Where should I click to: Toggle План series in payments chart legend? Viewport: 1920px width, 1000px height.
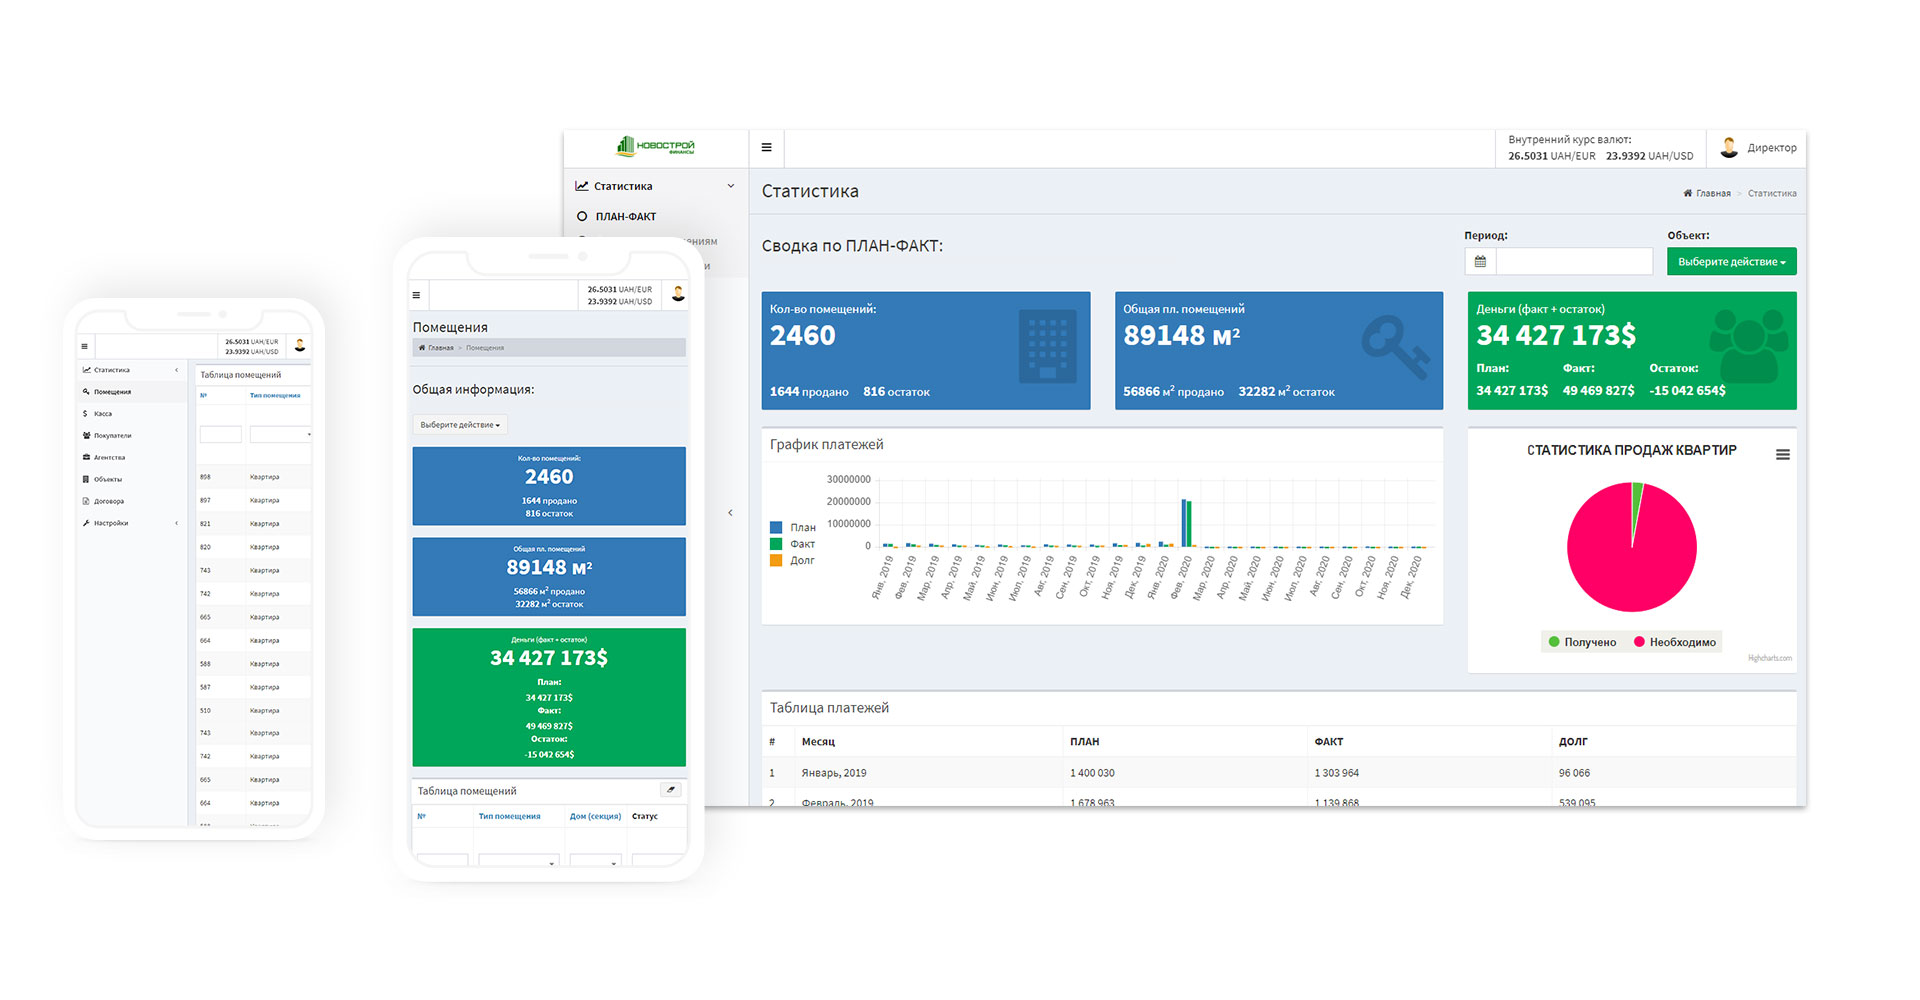(793, 527)
